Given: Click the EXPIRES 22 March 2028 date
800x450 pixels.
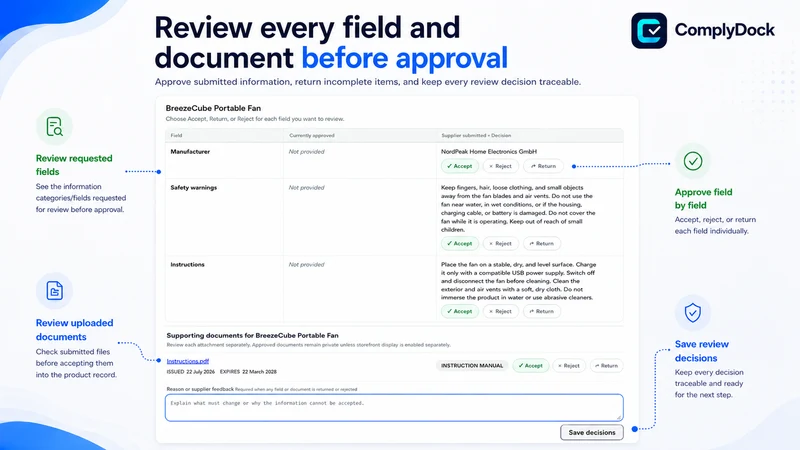Looking at the screenshot, I should 248,372.
